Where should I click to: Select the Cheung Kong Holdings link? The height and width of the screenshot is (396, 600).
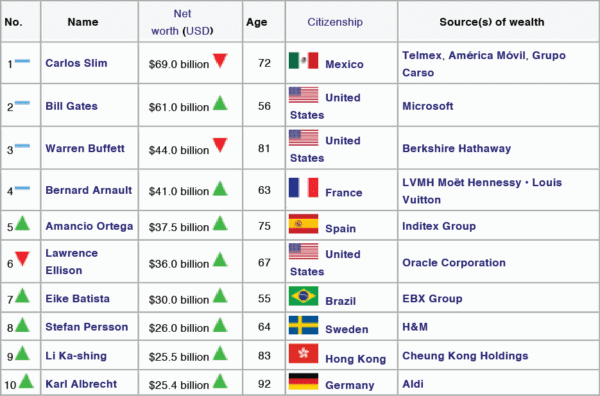click(465, 356)
